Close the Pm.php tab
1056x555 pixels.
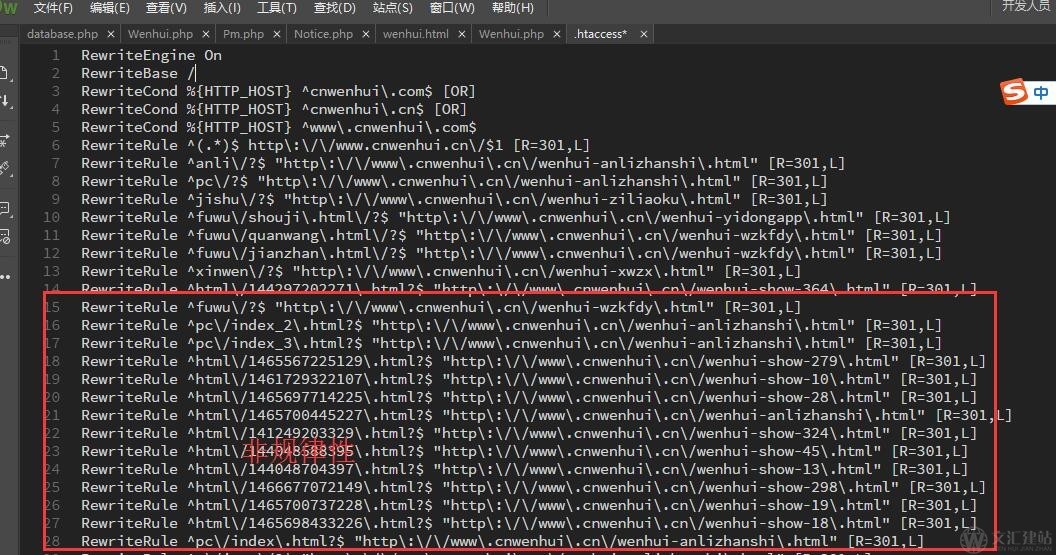(x=277, y=34)
